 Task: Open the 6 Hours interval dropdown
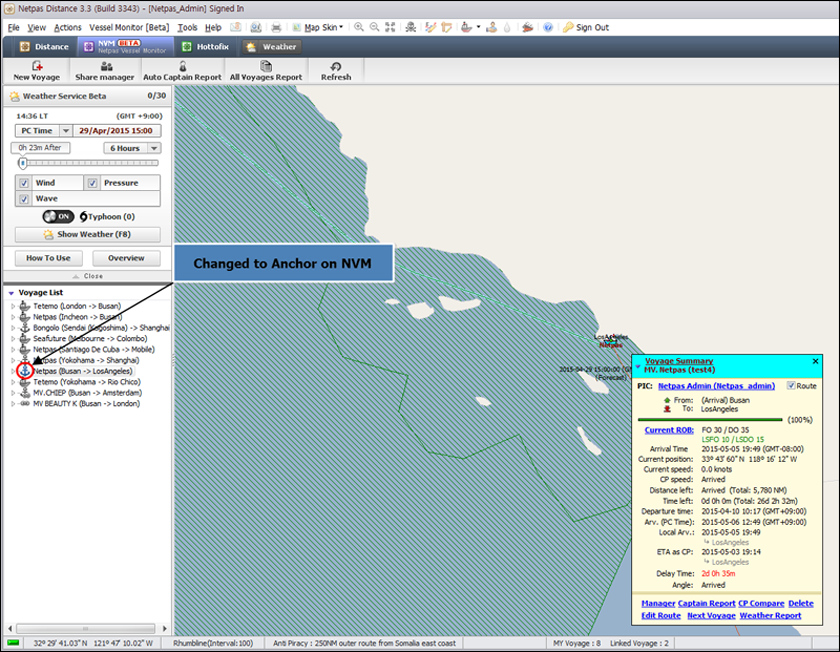coord(154,148)
